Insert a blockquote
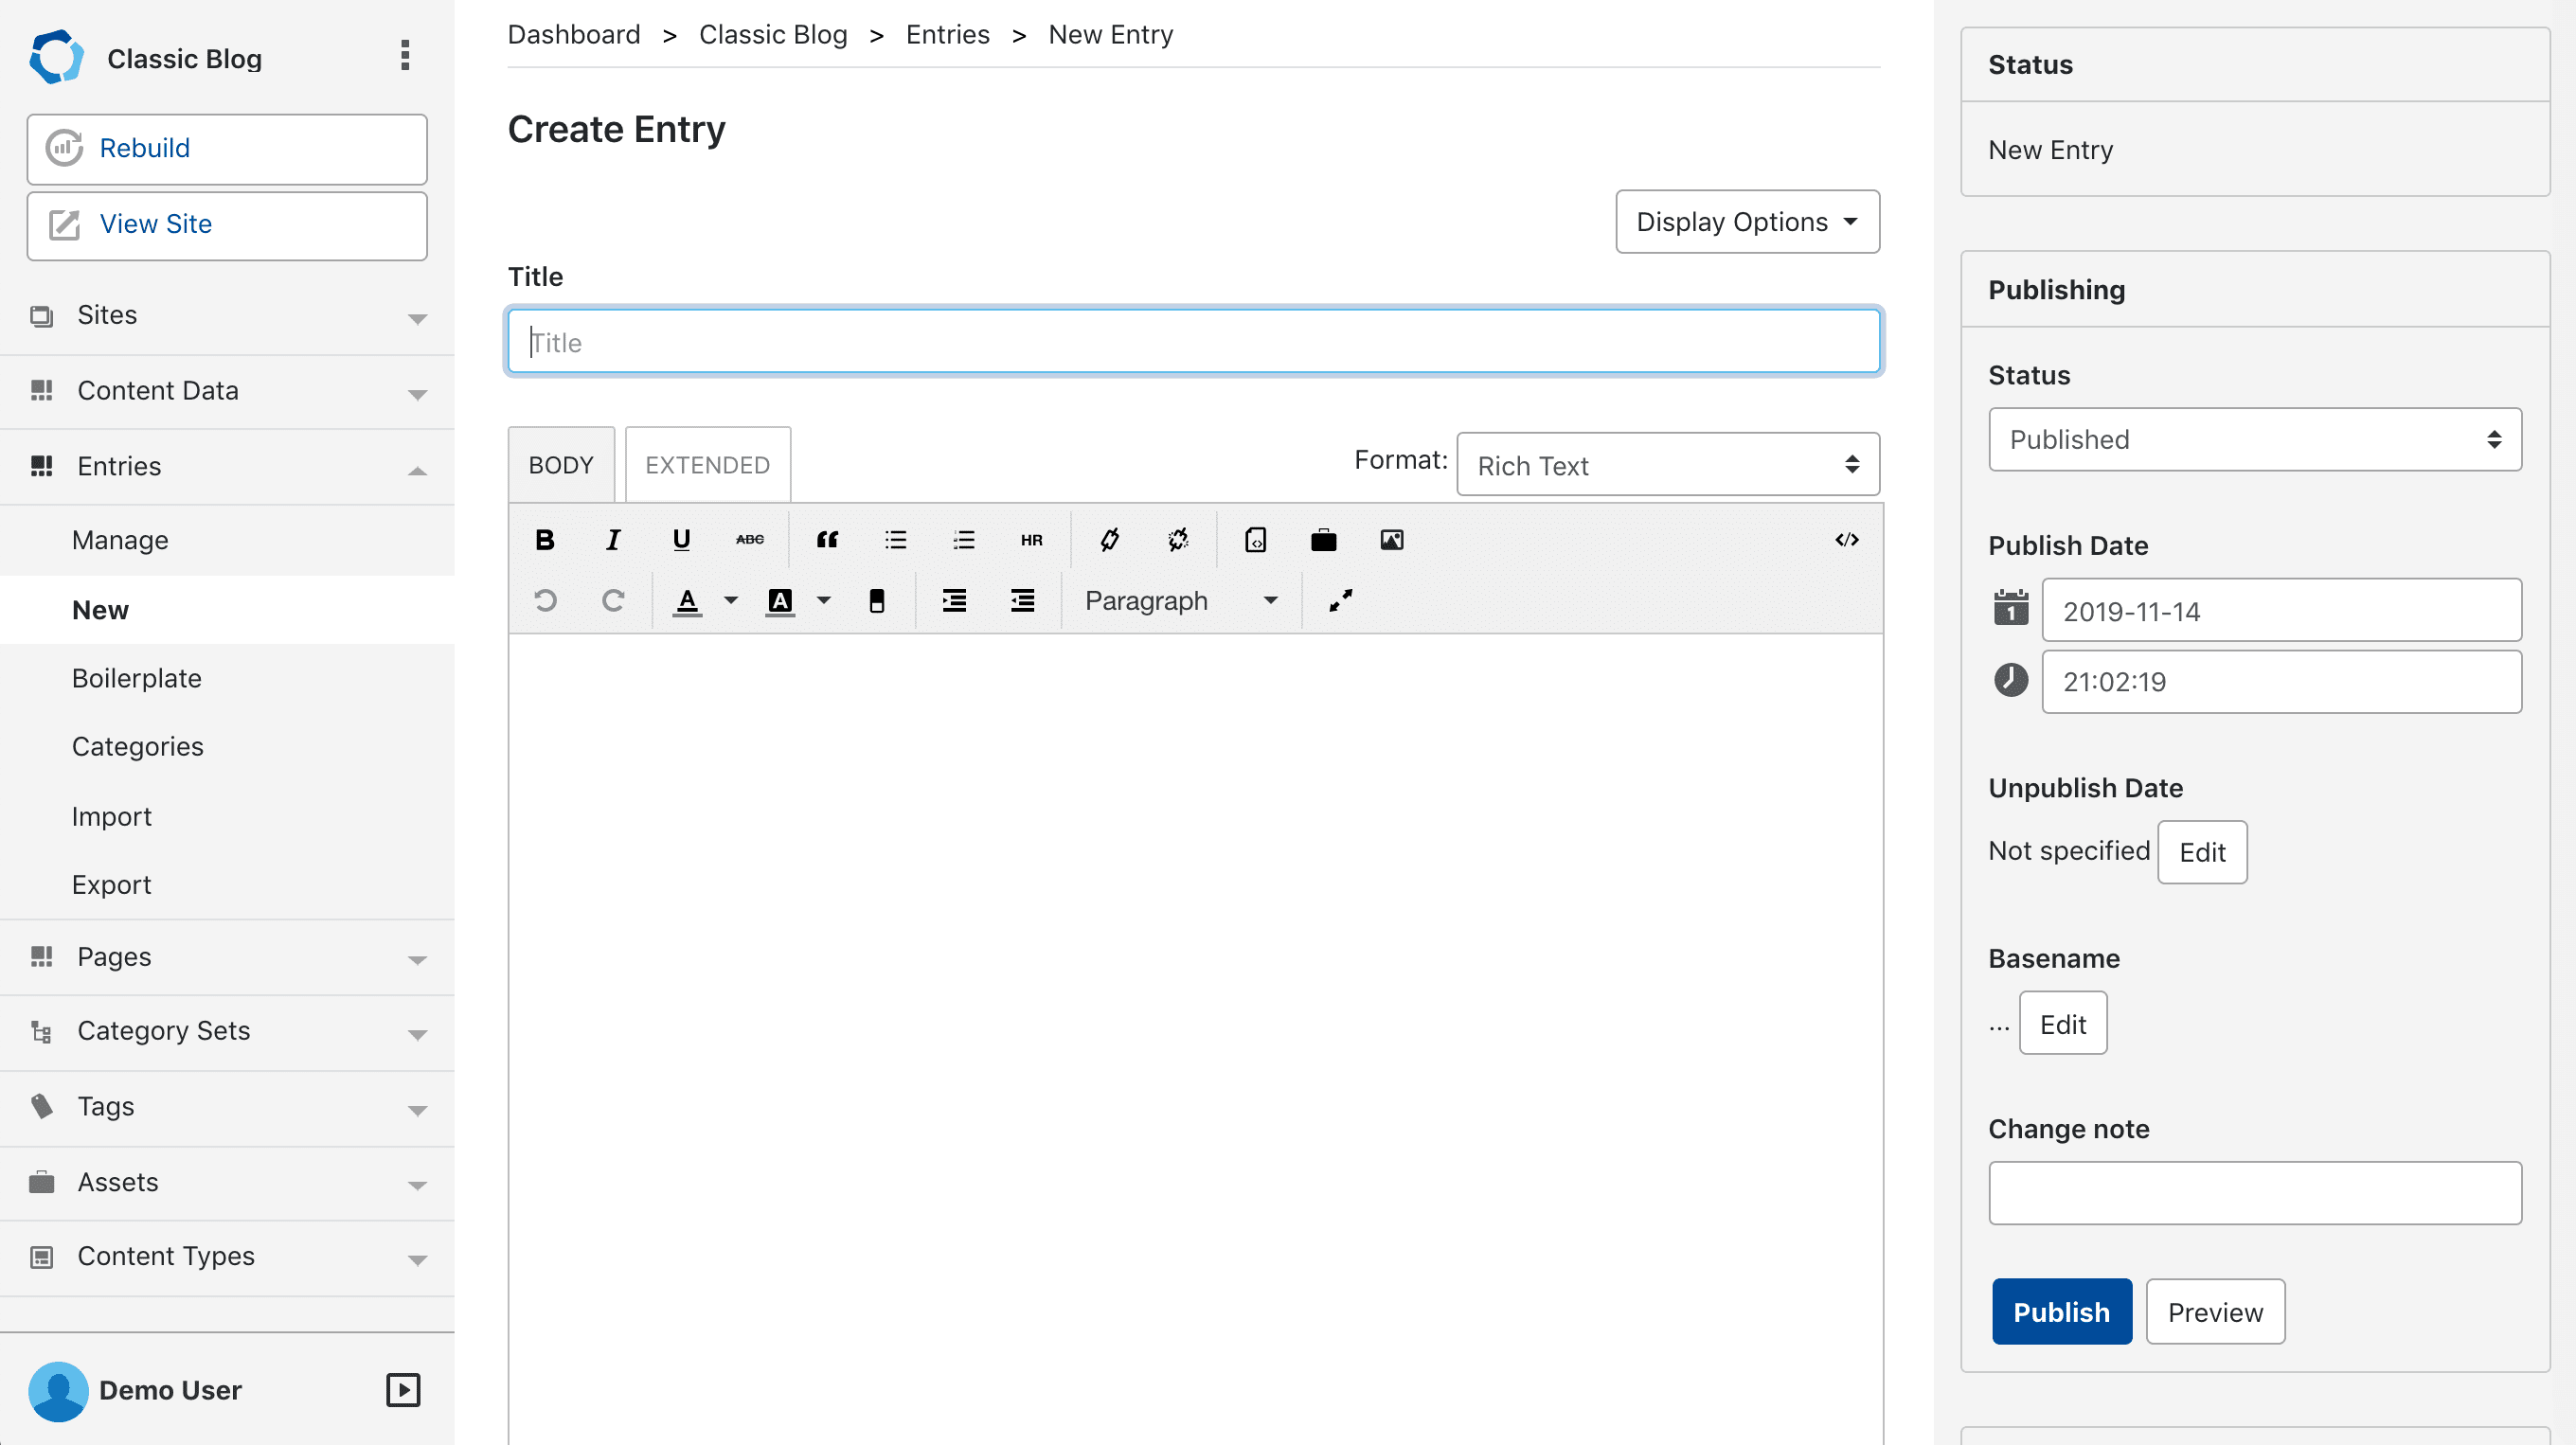Image resolution: width=2576 pixels, height=1445 pixels. tap(827, 540)
